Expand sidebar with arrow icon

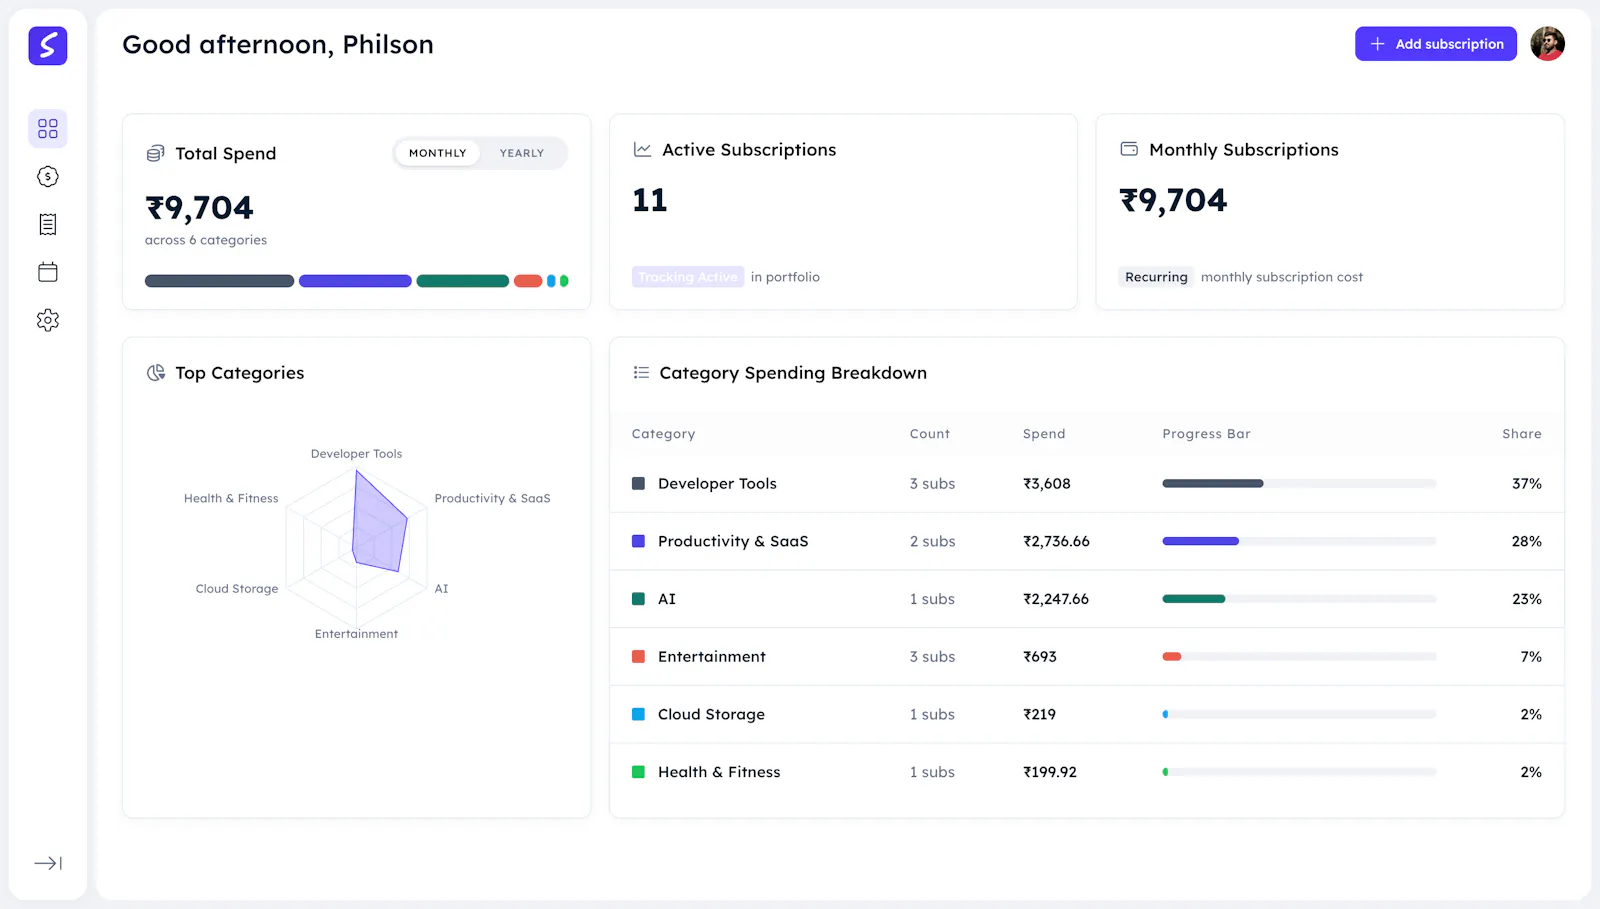point(48,863)
